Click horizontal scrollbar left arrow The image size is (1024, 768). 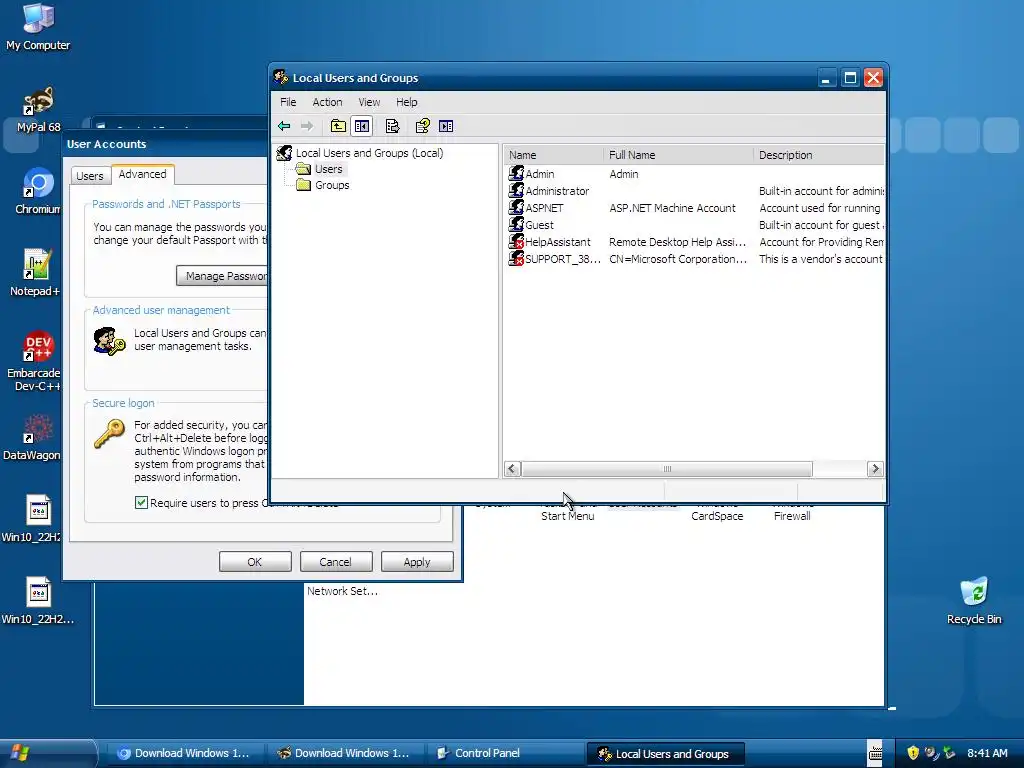click(513, 469)
